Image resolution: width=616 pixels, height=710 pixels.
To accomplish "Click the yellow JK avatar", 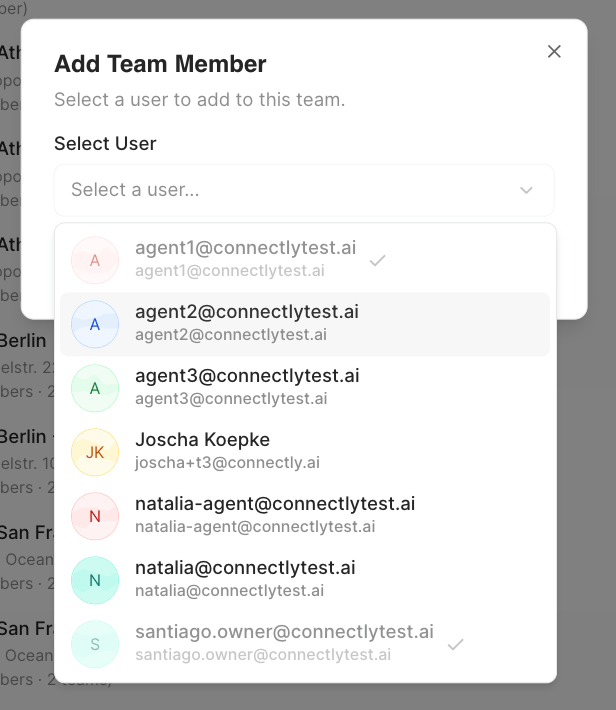I will click(95, 452).
